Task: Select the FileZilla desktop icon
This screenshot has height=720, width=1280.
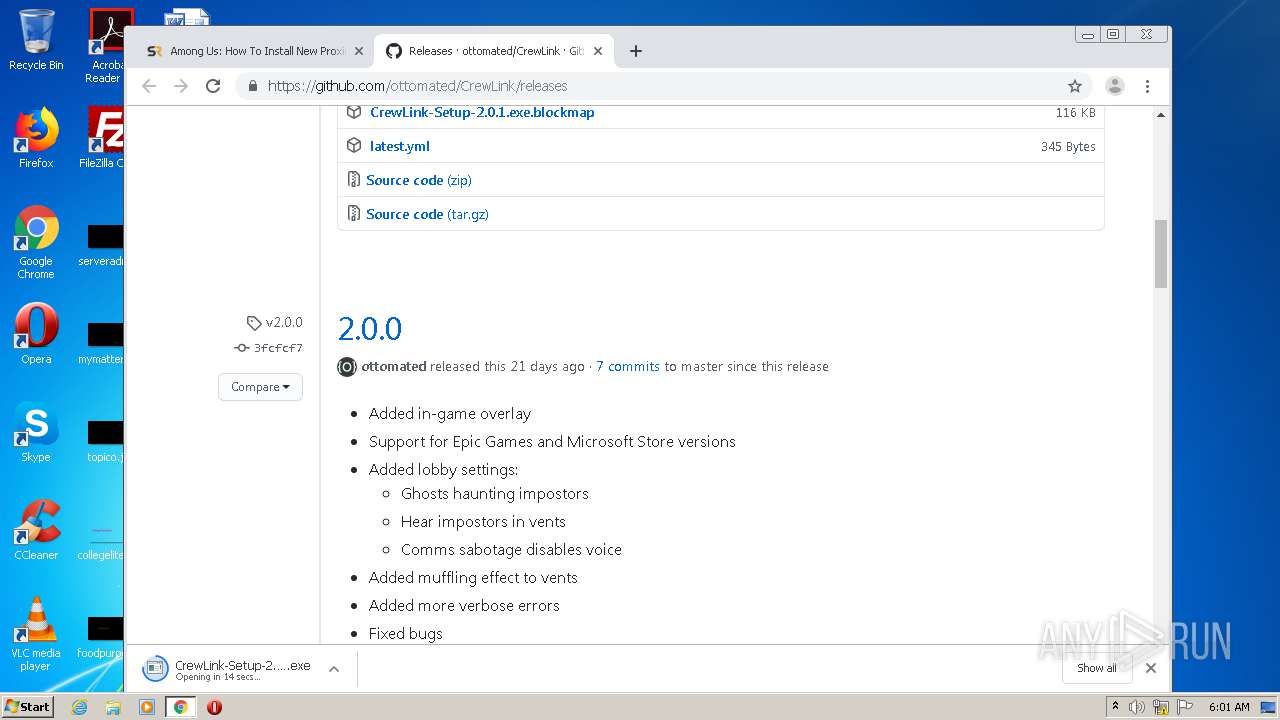Action: (102, 138)
